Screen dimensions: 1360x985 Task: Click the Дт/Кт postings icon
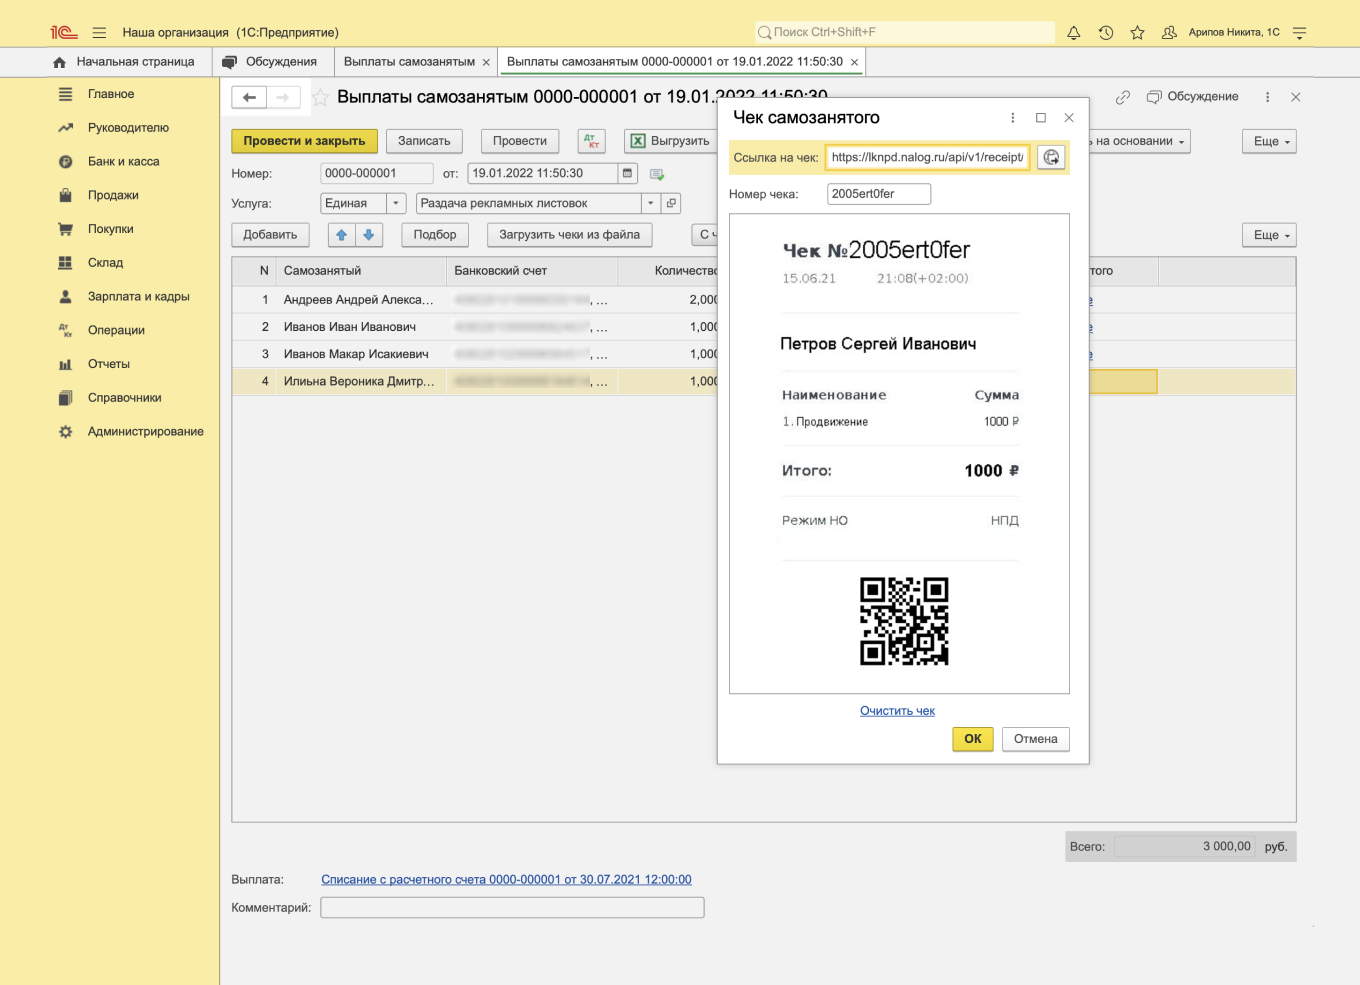pyautogui.click(x=591, y=141)
